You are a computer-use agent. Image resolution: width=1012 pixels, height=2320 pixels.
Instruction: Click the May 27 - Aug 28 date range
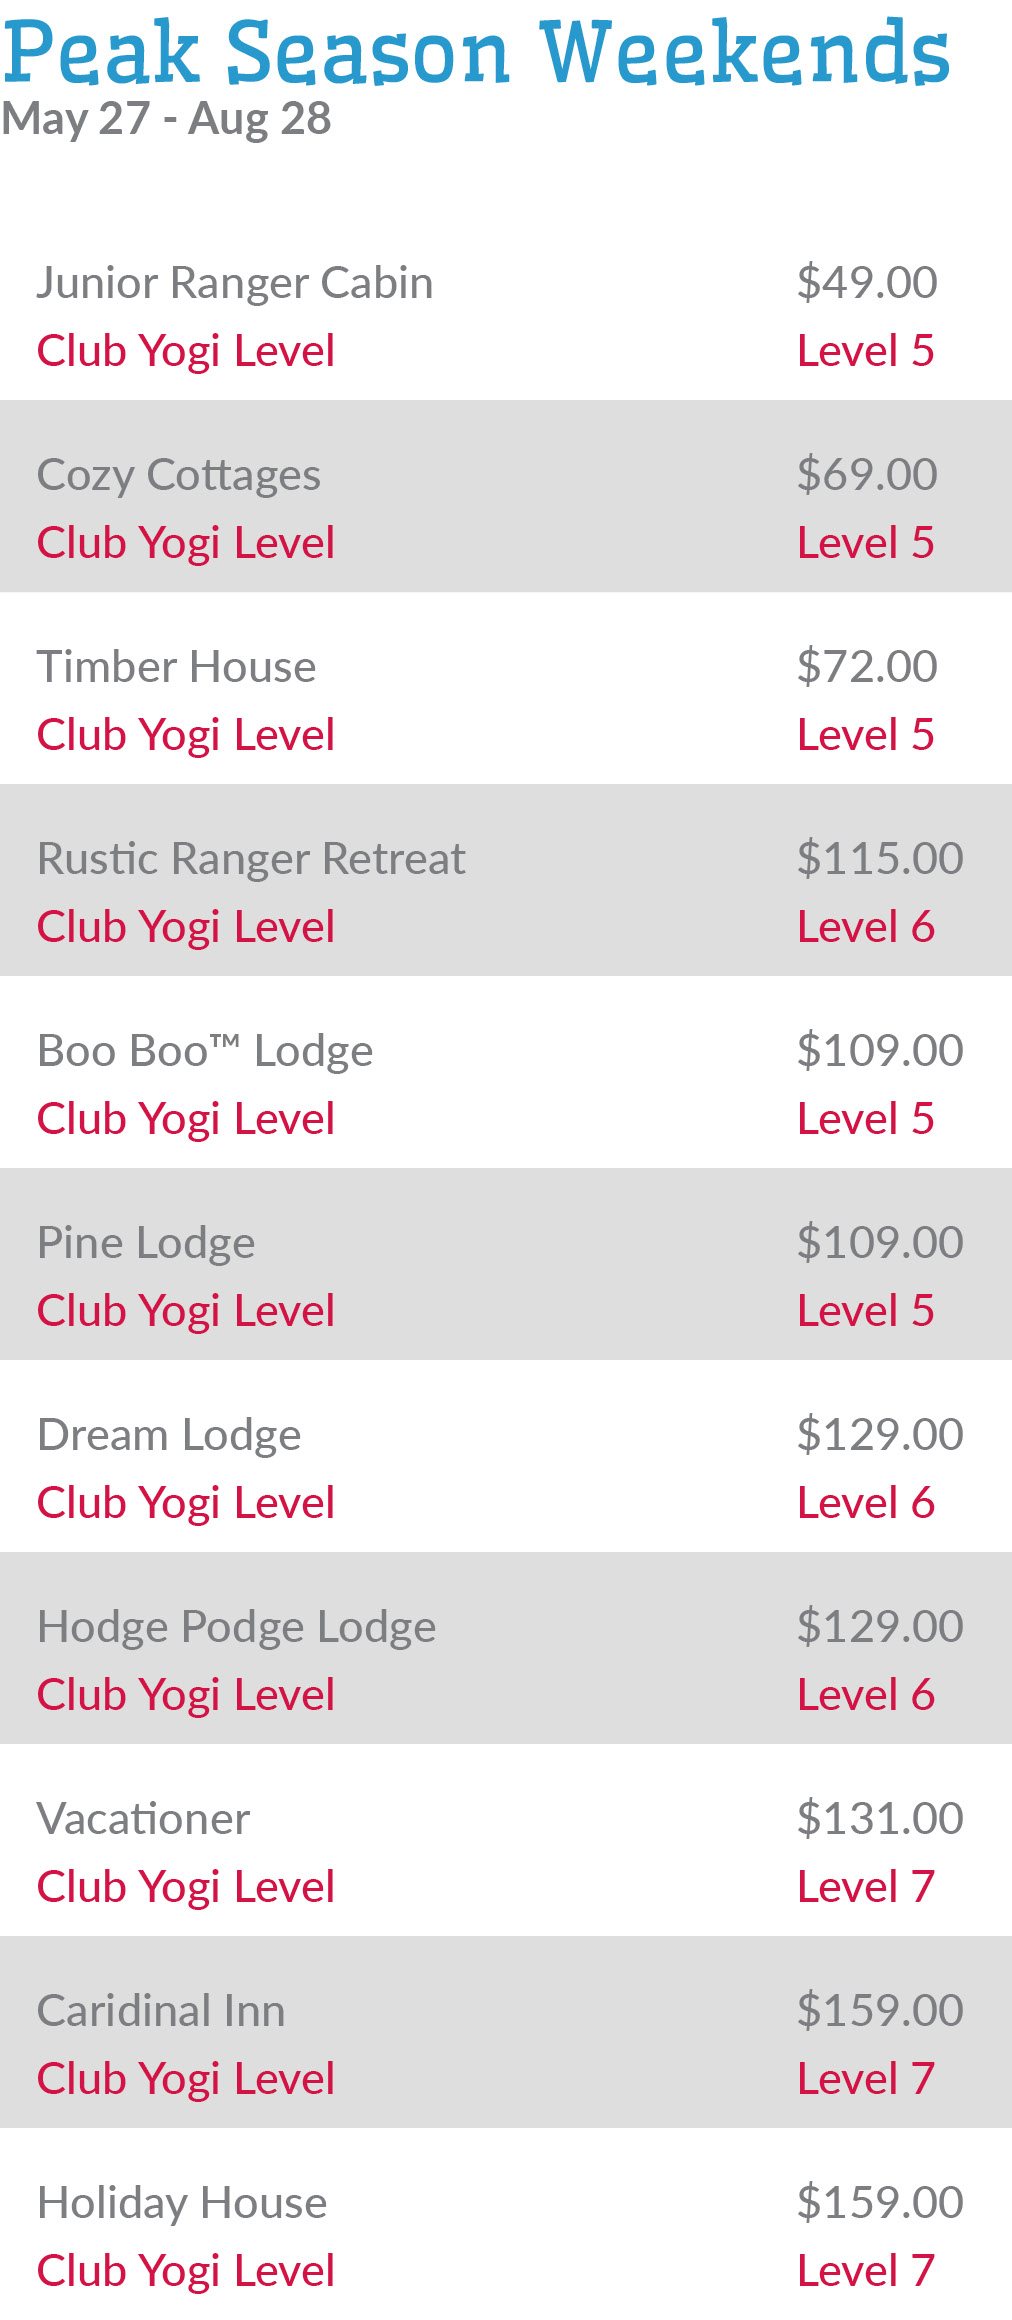(166, 119)
